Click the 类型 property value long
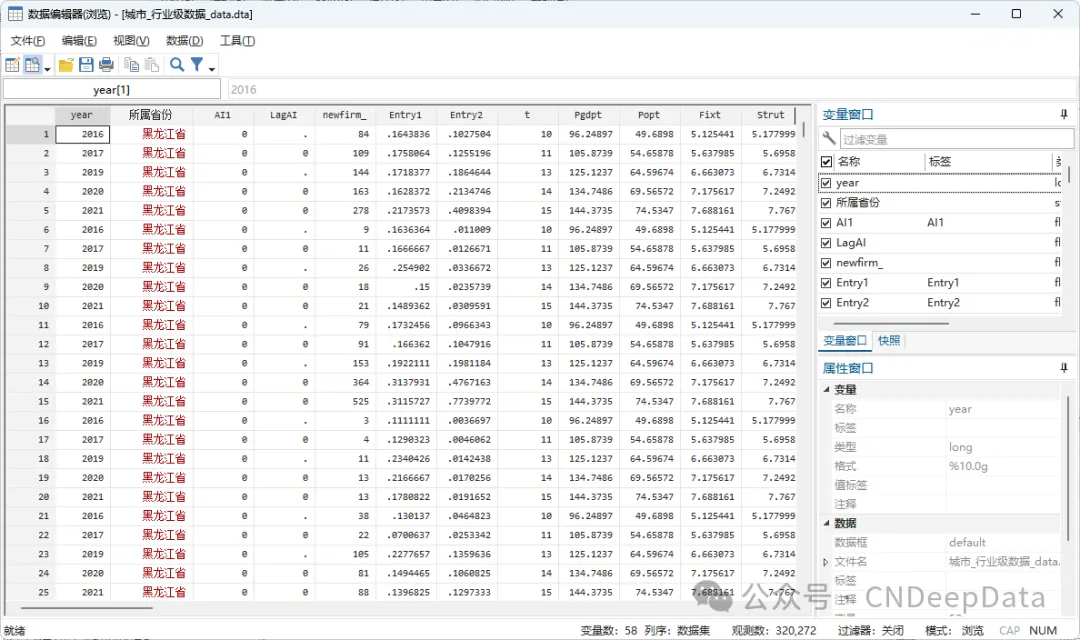 960,447
